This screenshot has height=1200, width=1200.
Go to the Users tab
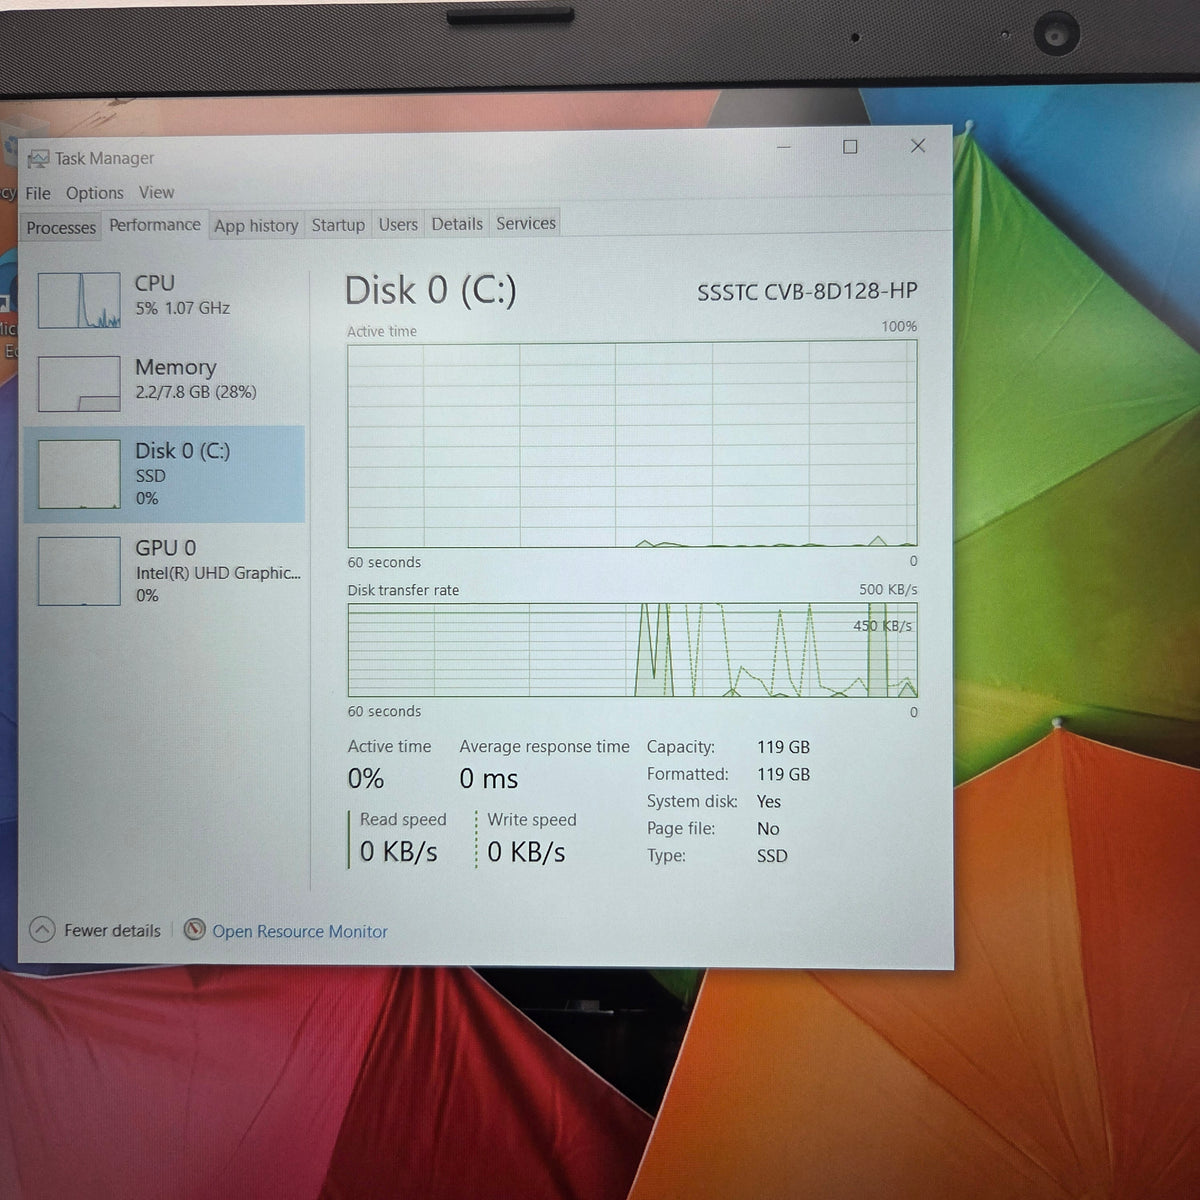(398, 224)
